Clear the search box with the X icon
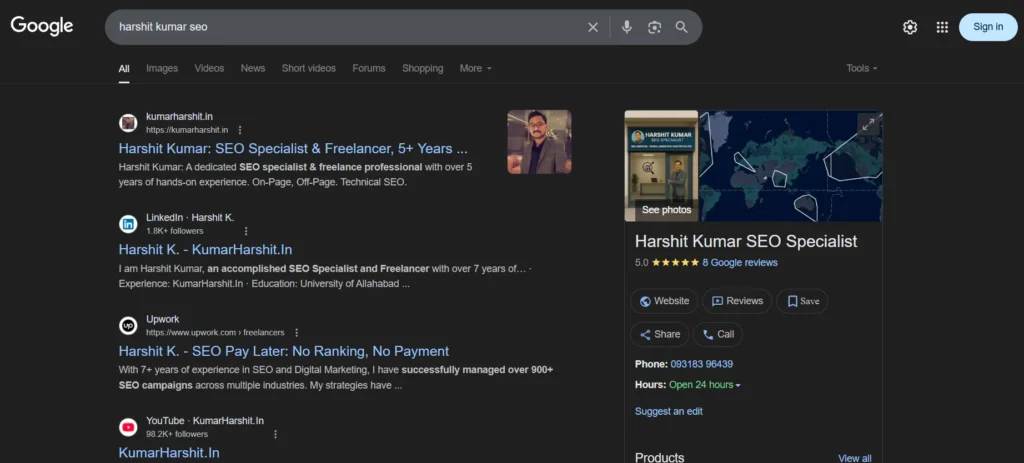This screenshot has height=463, width=1024. pyautogui.click(x=593, y=27)
